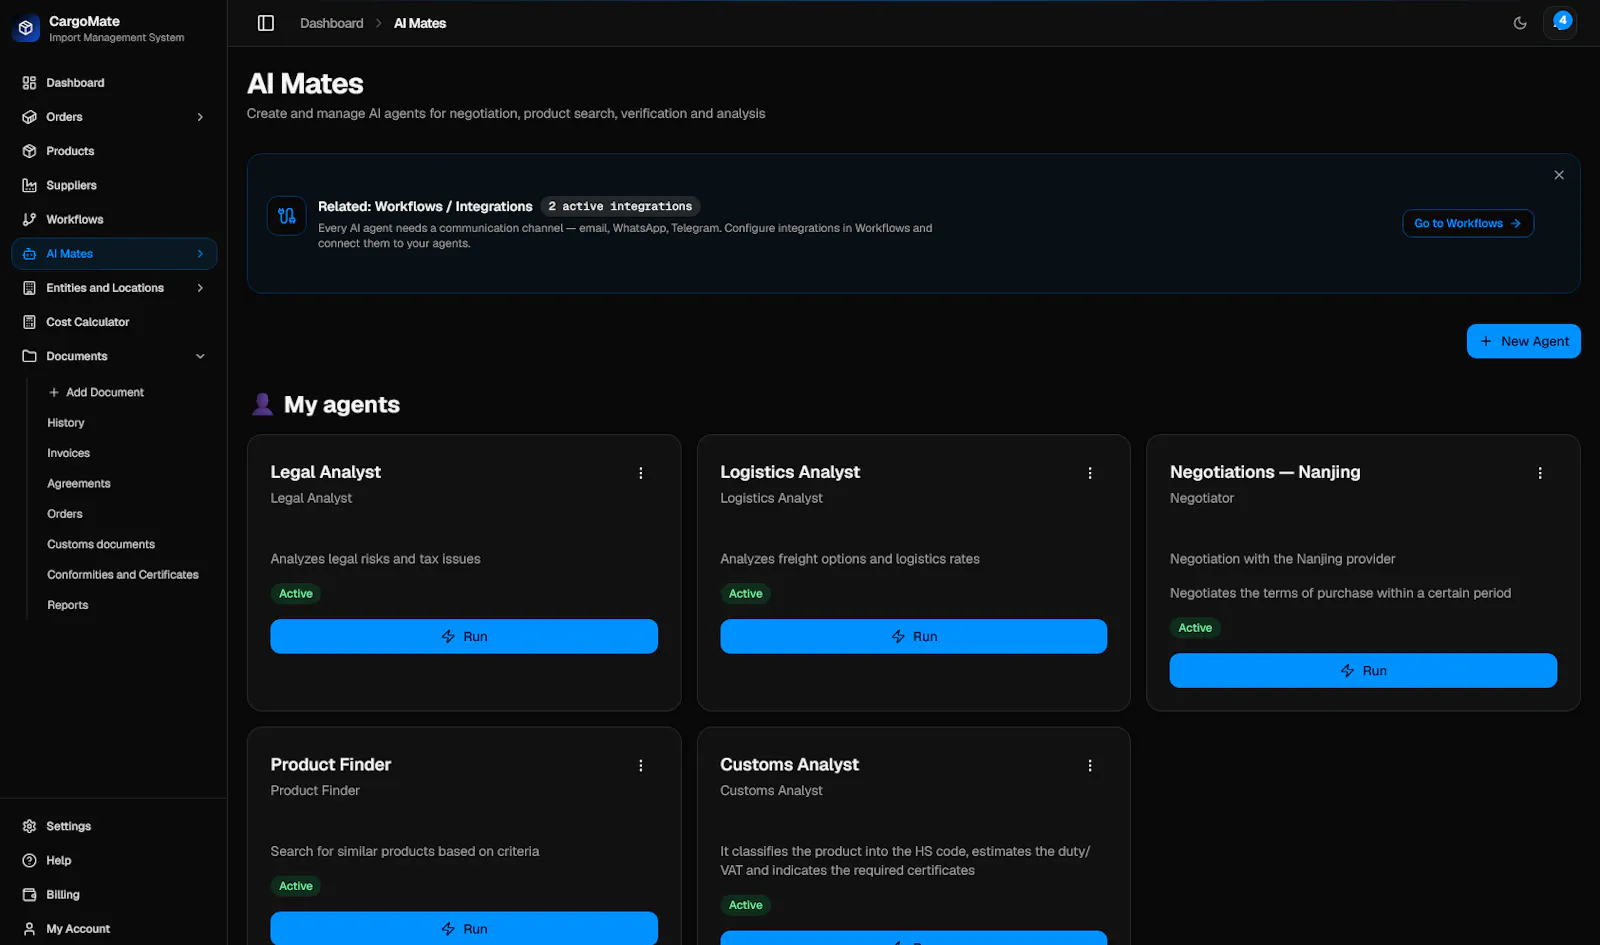1600x945 pixels.
Task: Open Agreements under Documents
Action: coord(79,484)
